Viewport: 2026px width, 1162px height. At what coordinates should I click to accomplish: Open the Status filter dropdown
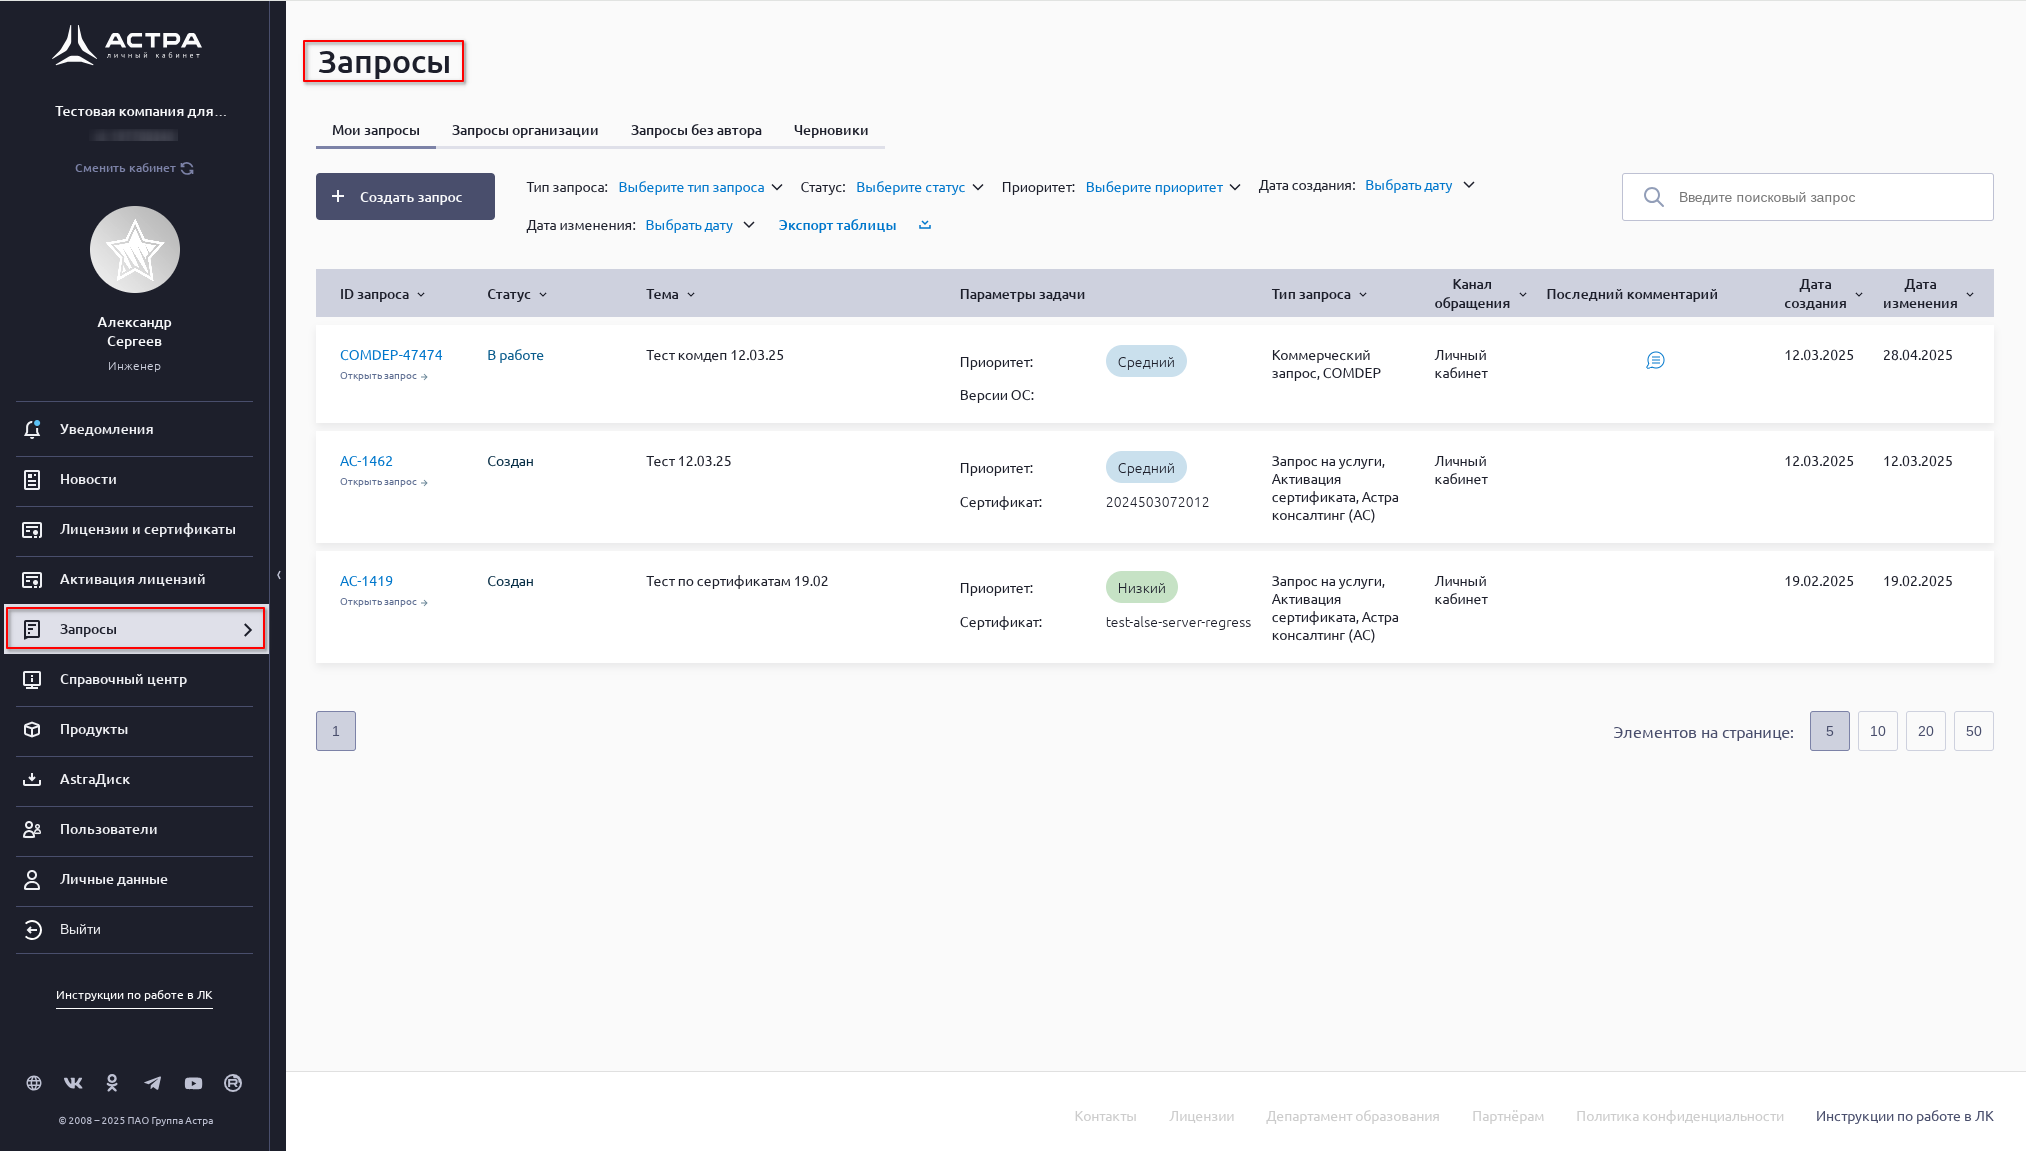tap(919, 187)
